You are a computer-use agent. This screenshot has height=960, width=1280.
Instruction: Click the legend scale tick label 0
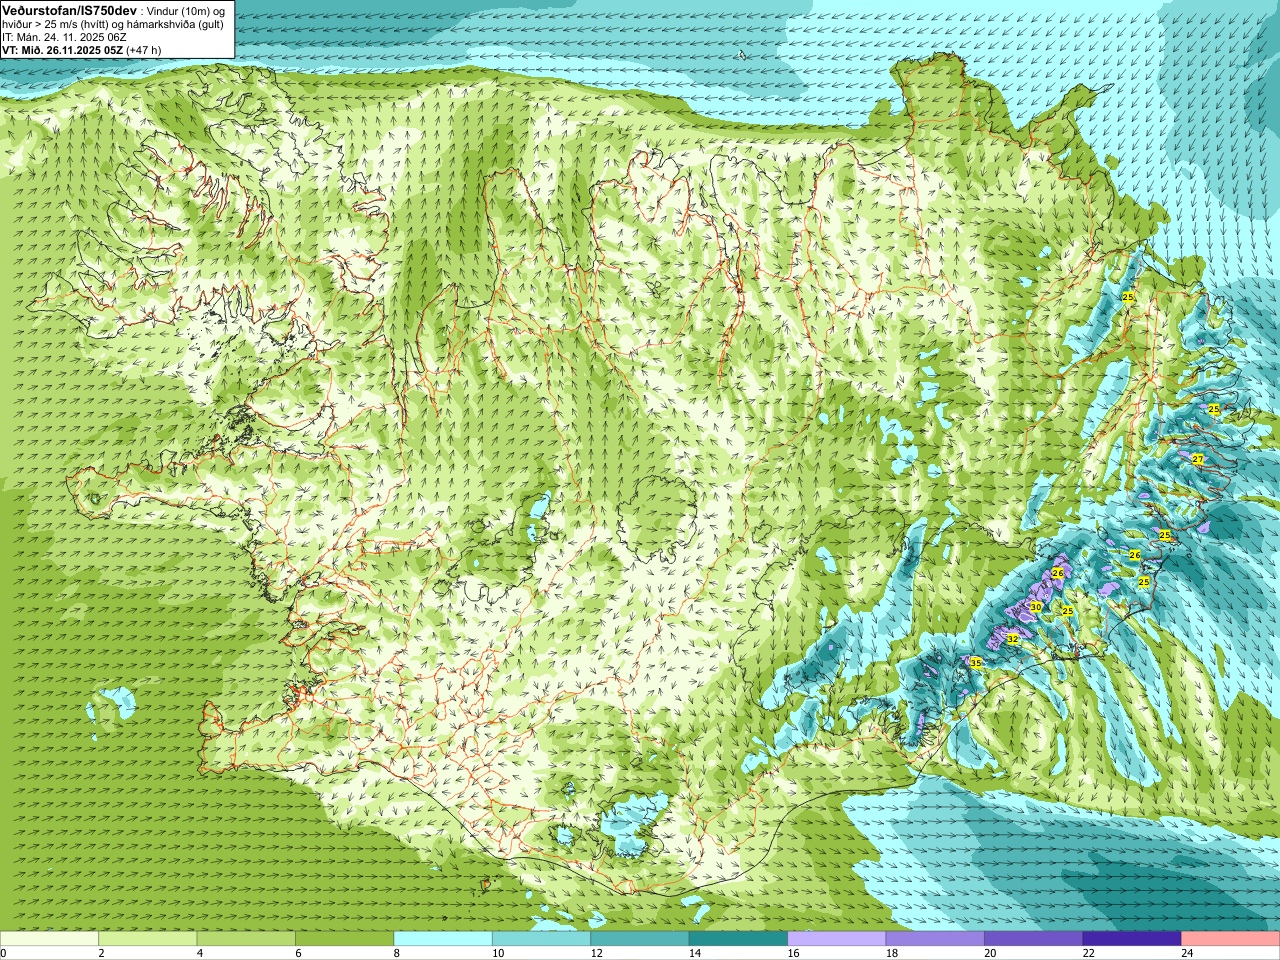click(3, 953)
